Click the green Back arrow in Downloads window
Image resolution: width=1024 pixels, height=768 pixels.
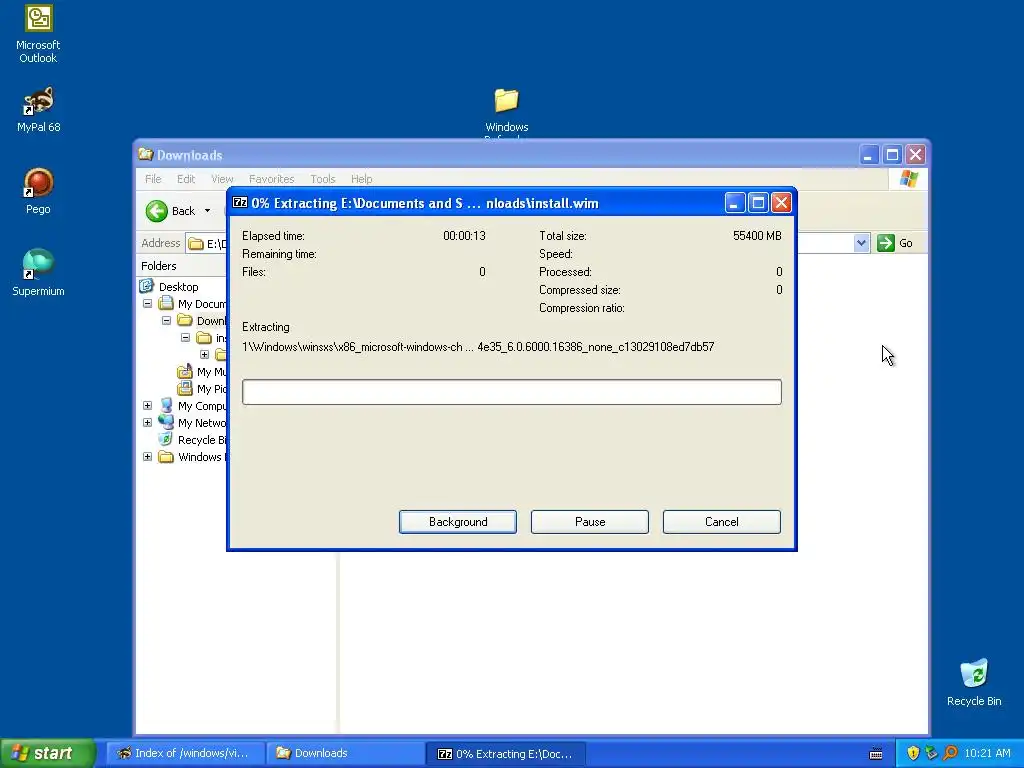(157, 211)
